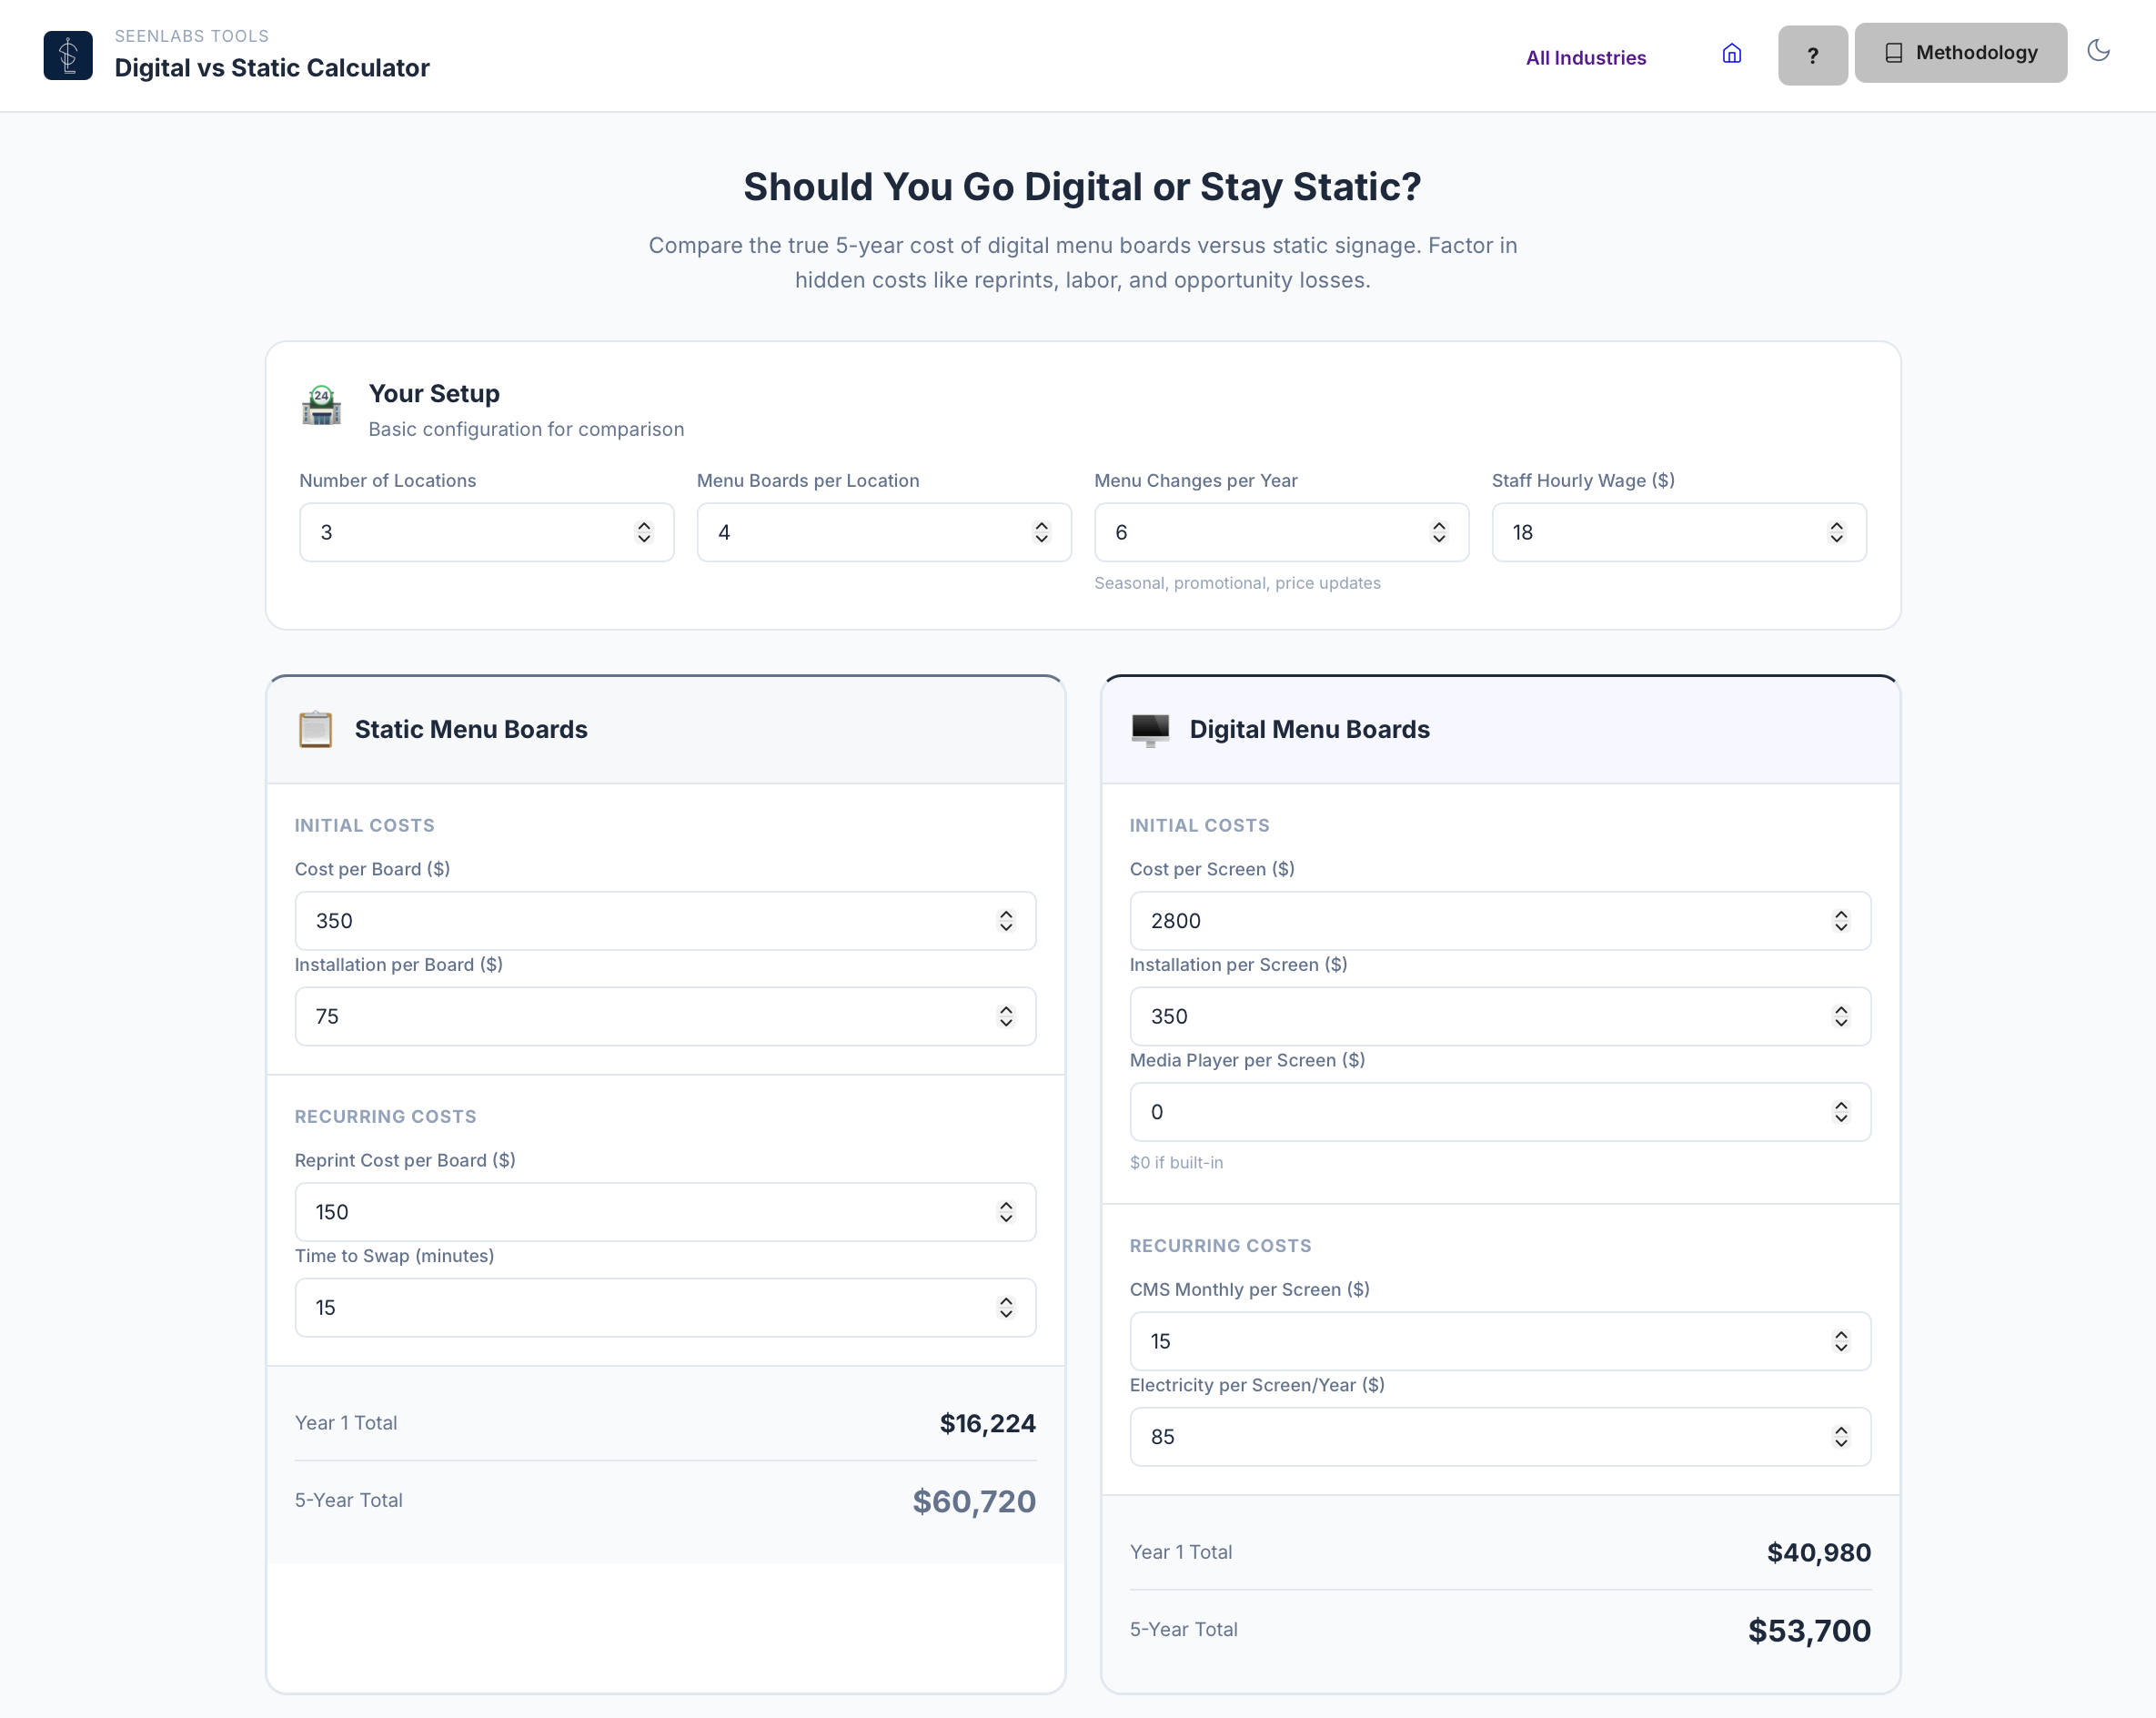Click the home icon in the header
Image resolution: width=2156 pixels, height=1718 pixels.
(x=1732, y=54)
